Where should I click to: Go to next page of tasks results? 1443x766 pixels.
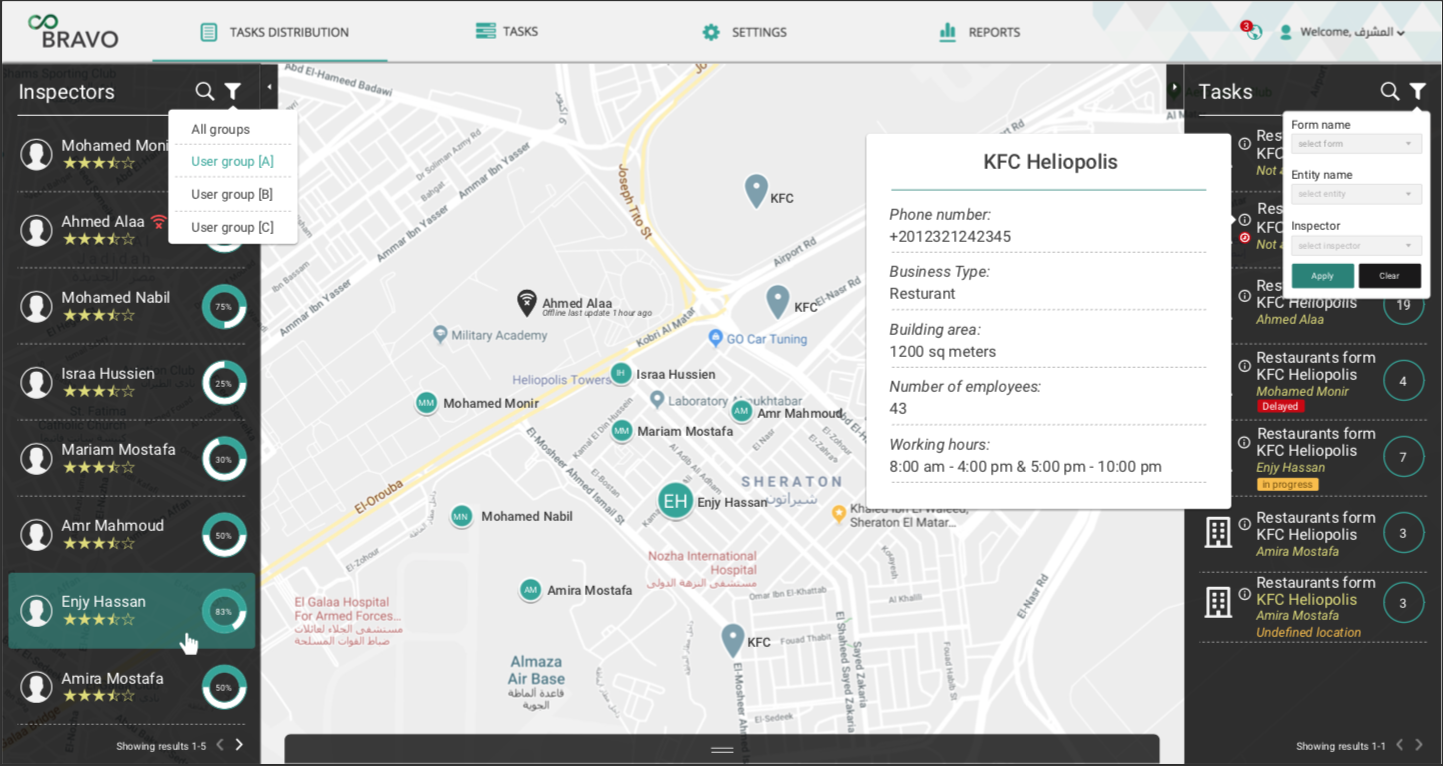point(1419,745)
